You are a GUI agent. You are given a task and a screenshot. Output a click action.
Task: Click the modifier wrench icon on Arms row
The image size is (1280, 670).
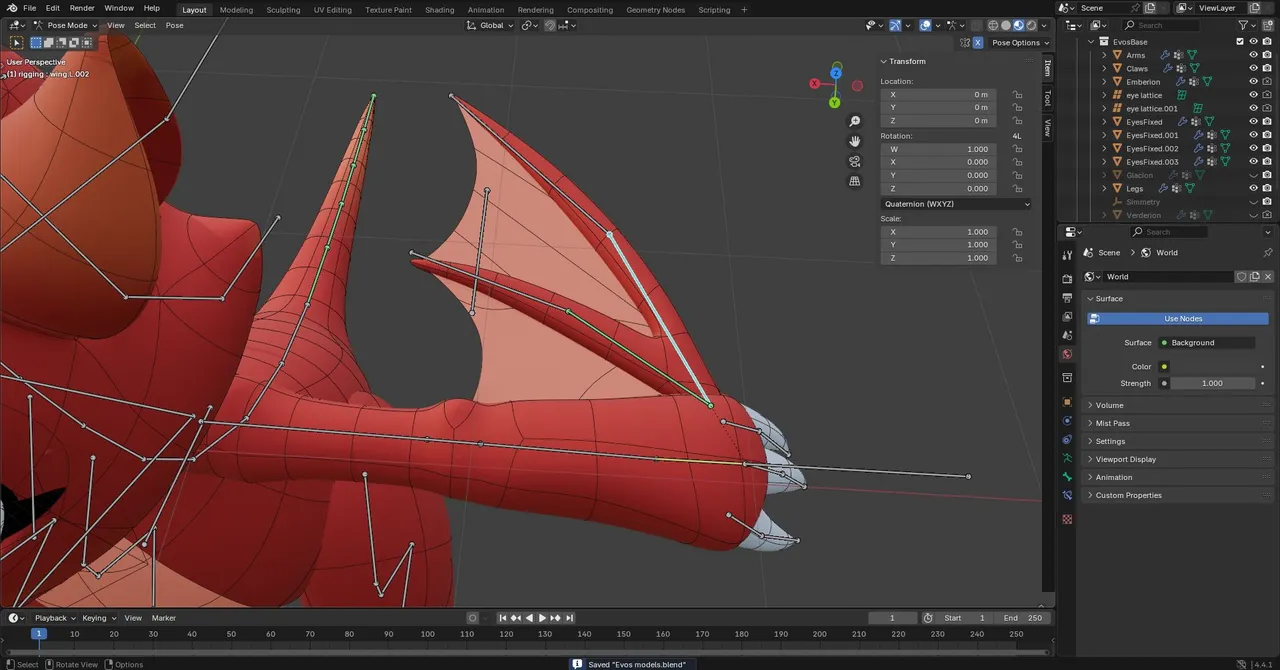pyautogui.click(x=1165, y=55)
